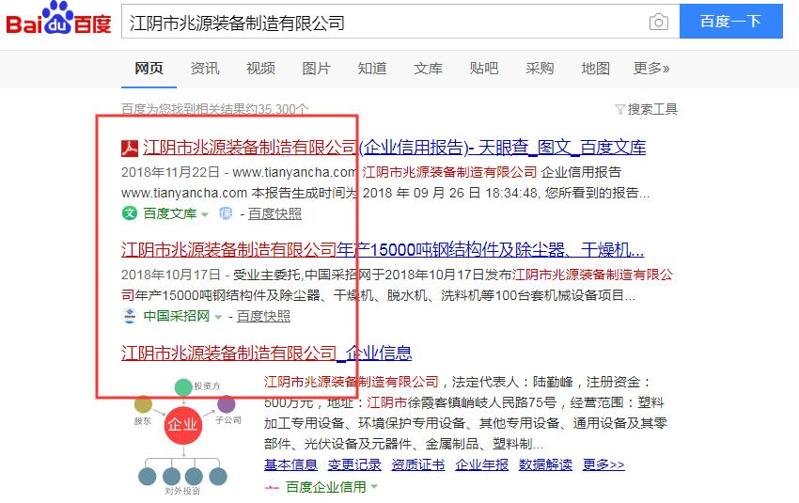799x503 pixels.
Task: Click the PDF icon beside first result
Action: (129, 148)
